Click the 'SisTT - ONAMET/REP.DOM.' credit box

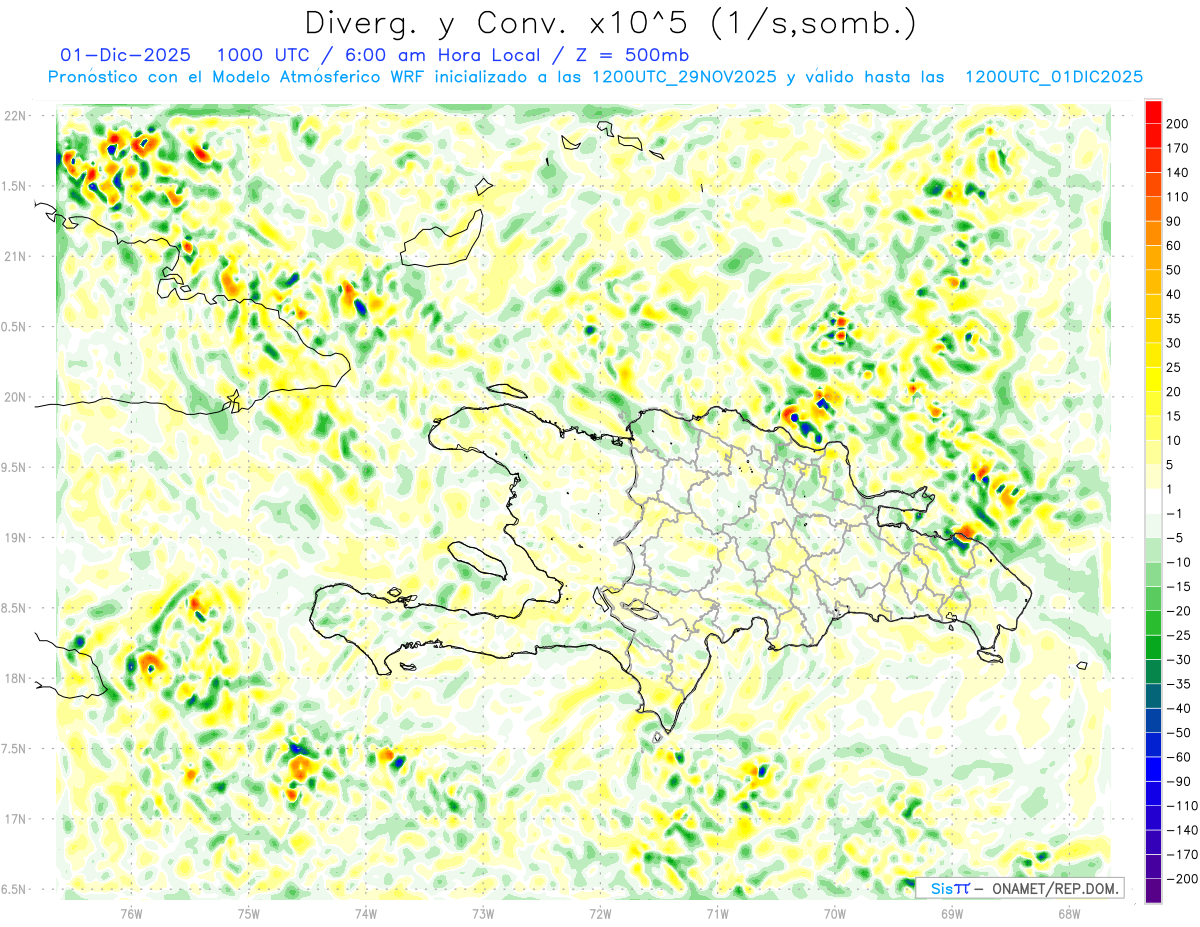click(x=1019, y=888)
